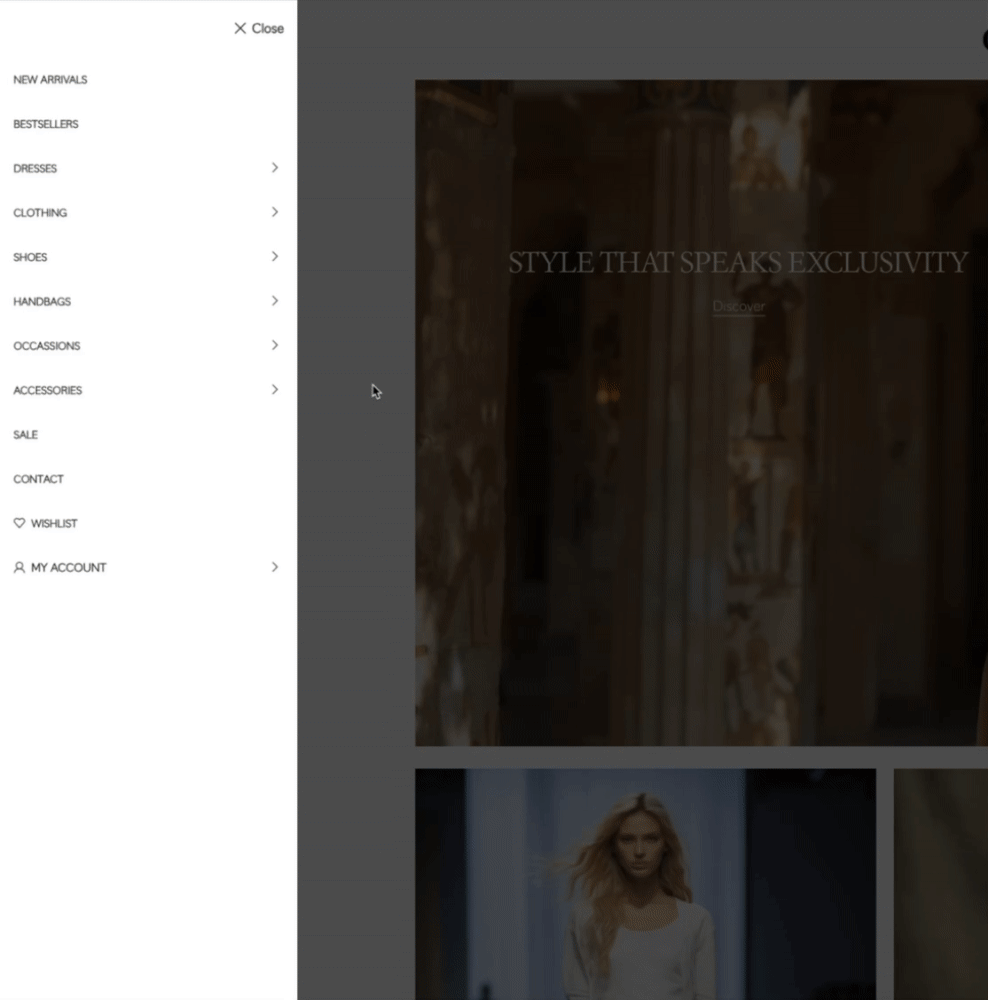Image resolution: width=988 pixels, height=1000 pixels.
Task: Go to the Sale page
Action: pyautogui.click(x=26, y=435)
